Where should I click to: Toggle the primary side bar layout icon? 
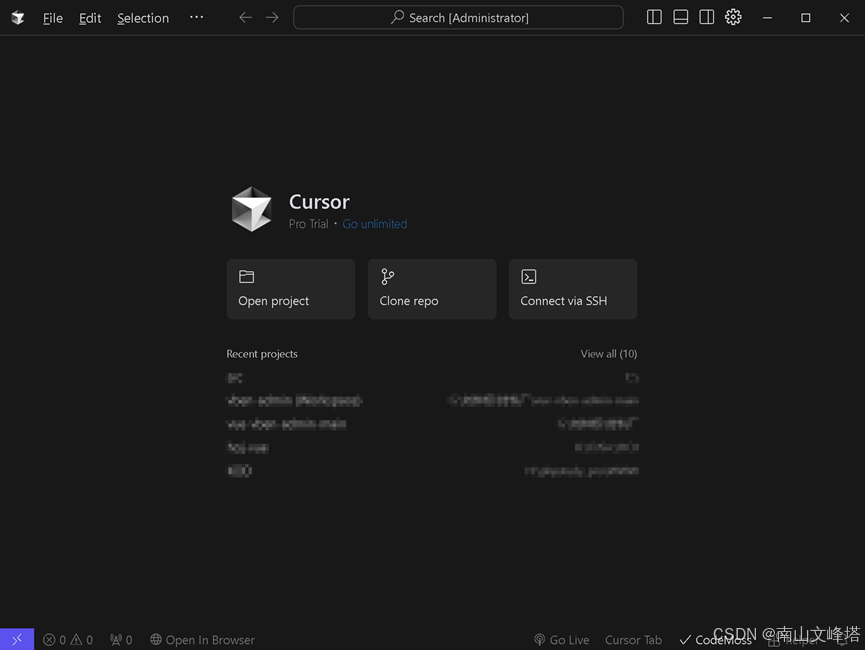654,17
